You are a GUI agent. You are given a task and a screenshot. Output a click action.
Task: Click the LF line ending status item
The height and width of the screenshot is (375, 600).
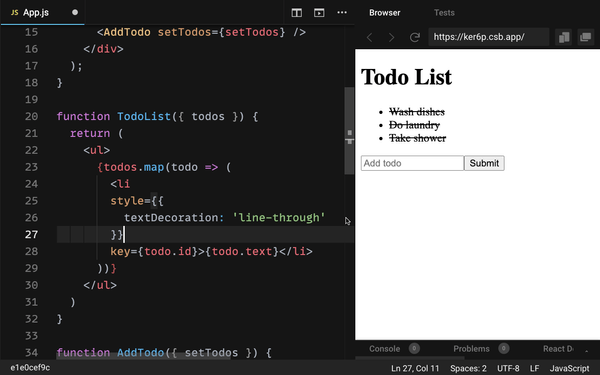534,368
